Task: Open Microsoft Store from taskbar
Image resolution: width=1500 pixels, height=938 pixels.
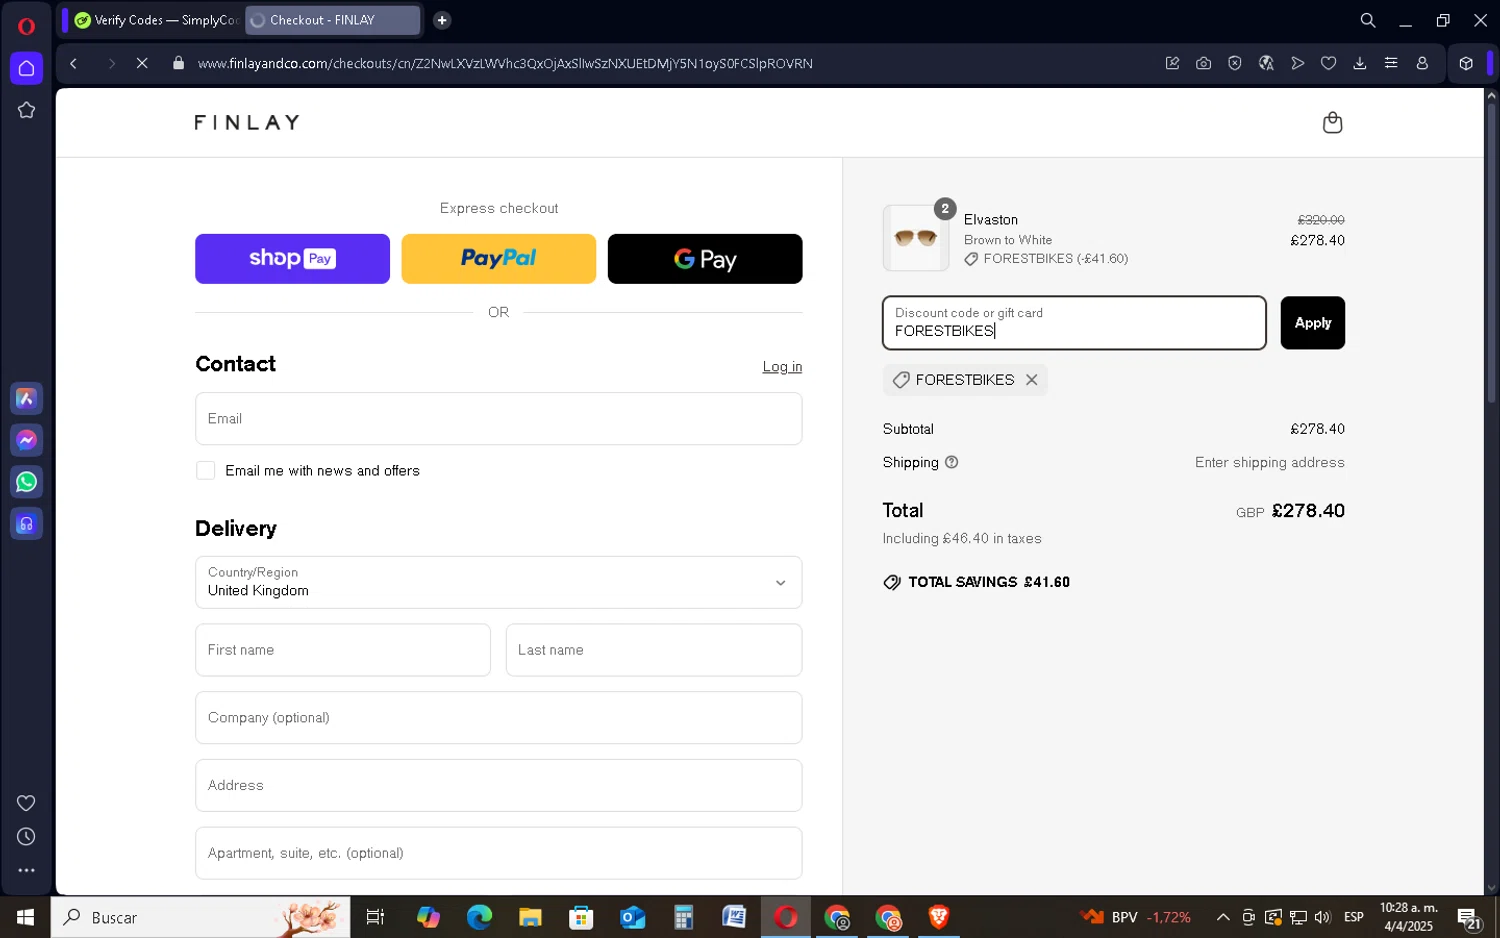Action: [x=581, y=917]
